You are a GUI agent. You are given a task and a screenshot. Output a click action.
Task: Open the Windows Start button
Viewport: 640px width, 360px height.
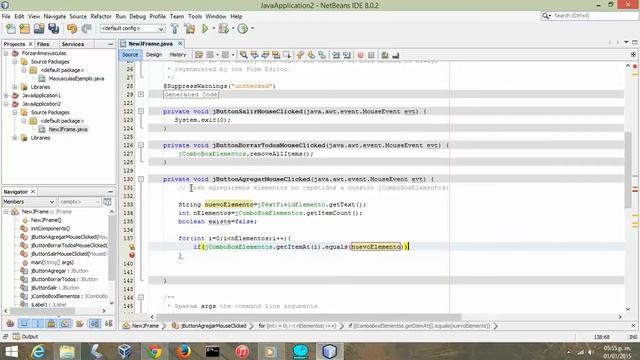[x=11, y=351]
